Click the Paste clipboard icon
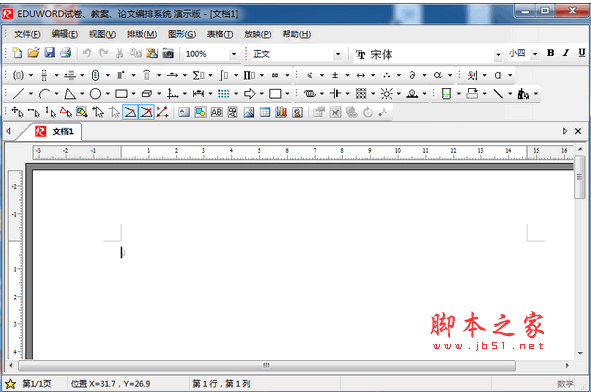The height and width of the screenshot is (392, 591). (x=152, y=53)
